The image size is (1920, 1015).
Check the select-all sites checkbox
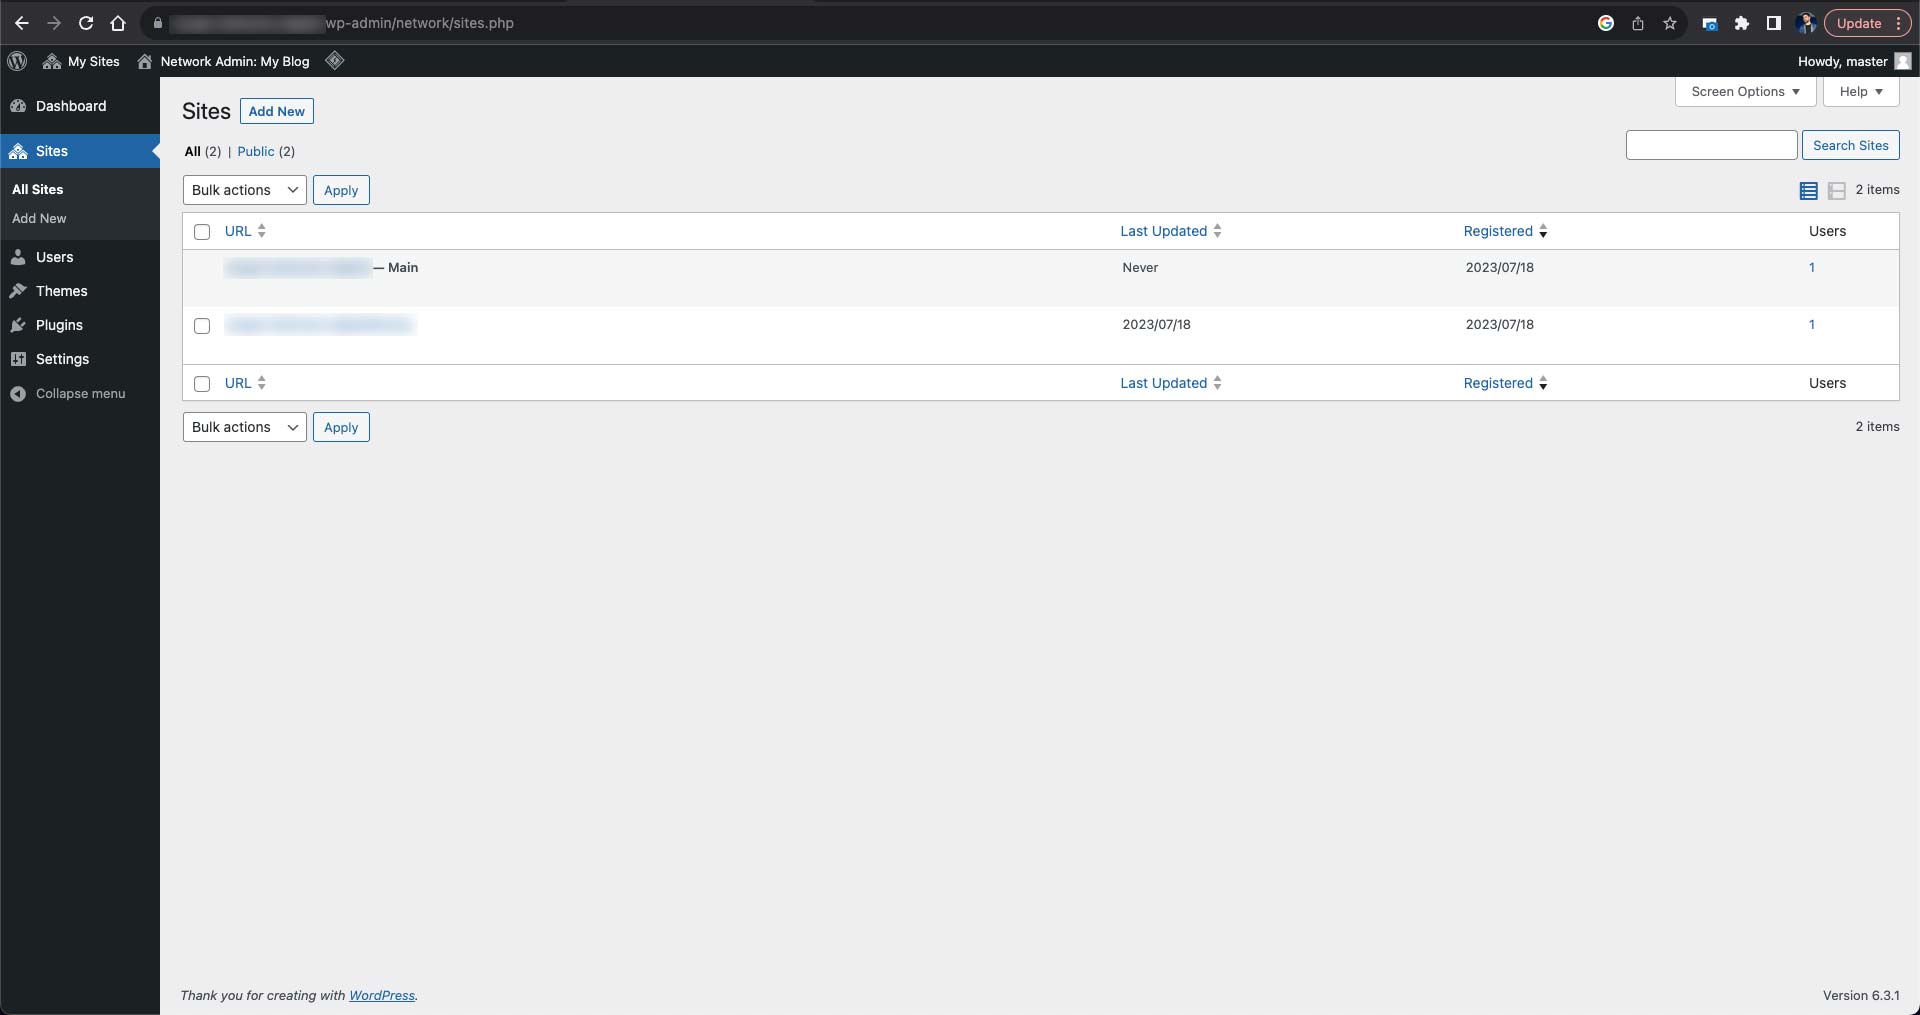pos(201,231)
